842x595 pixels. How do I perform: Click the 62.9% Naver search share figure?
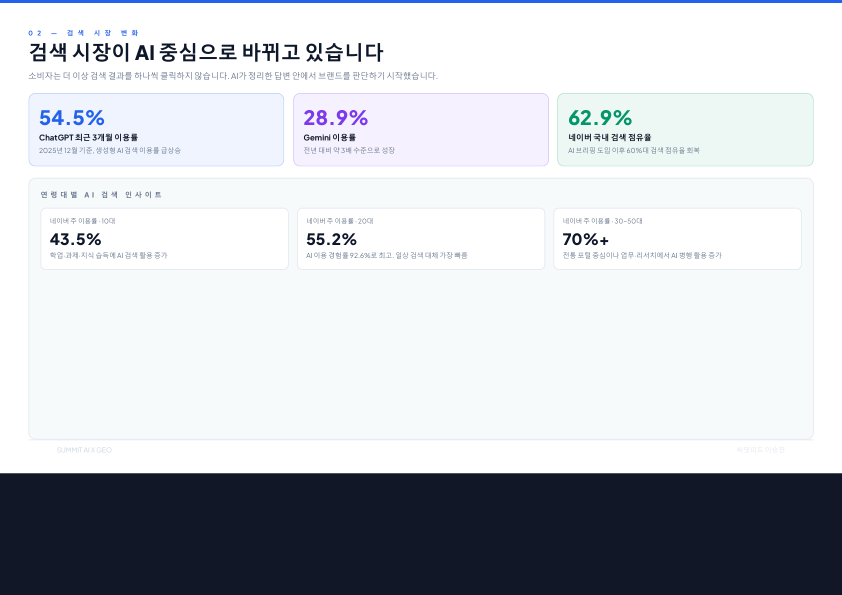coord(600,118)
